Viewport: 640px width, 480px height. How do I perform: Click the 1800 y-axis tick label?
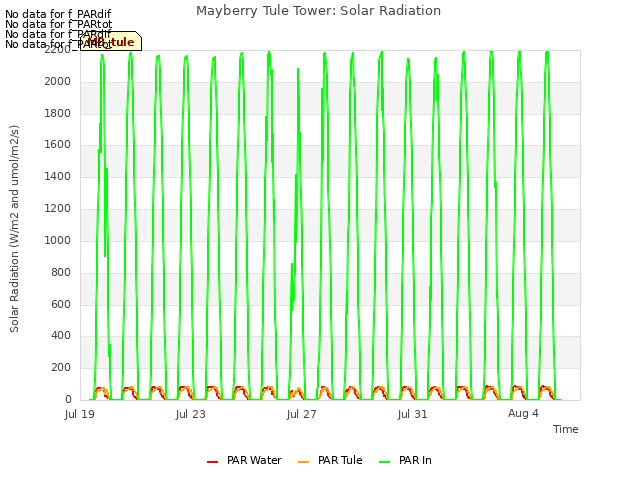point(58,113)
